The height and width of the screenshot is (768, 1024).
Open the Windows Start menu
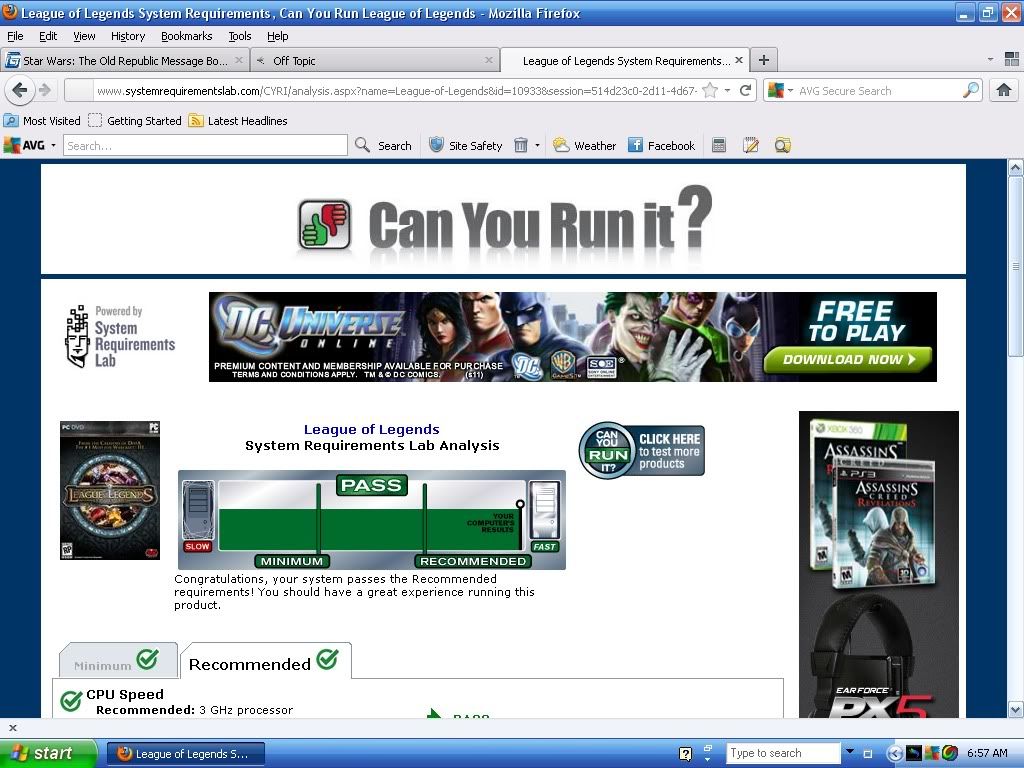pos(48,753)
